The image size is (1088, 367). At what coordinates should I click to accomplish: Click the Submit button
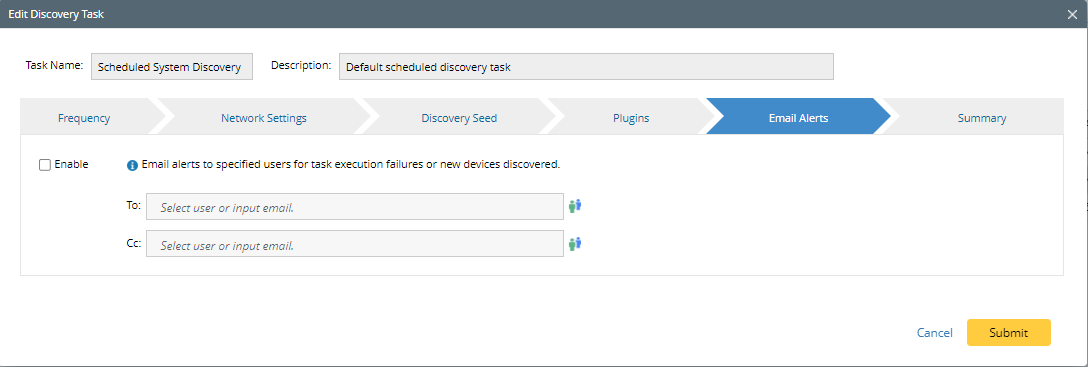pyautogui.click(x=1009, y=332)
